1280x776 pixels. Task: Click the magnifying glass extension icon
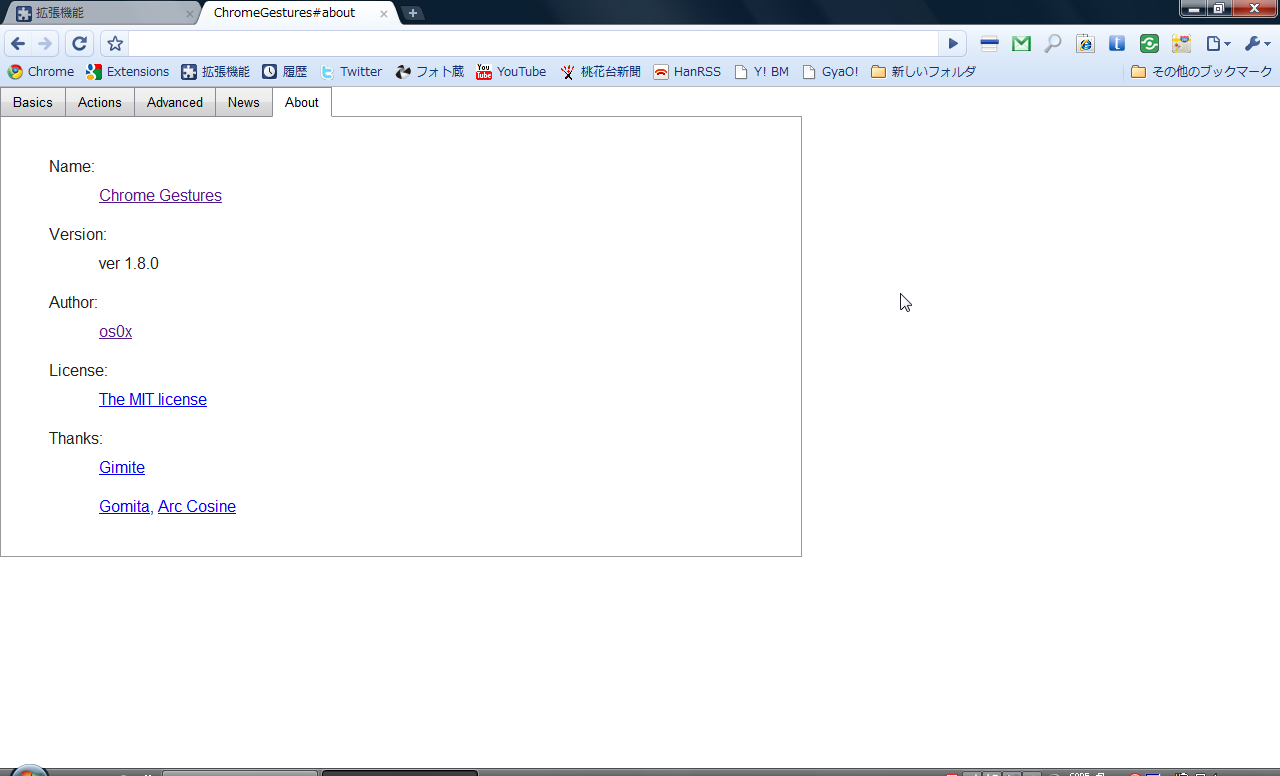pyautogui.click(x=1053, y=44)
